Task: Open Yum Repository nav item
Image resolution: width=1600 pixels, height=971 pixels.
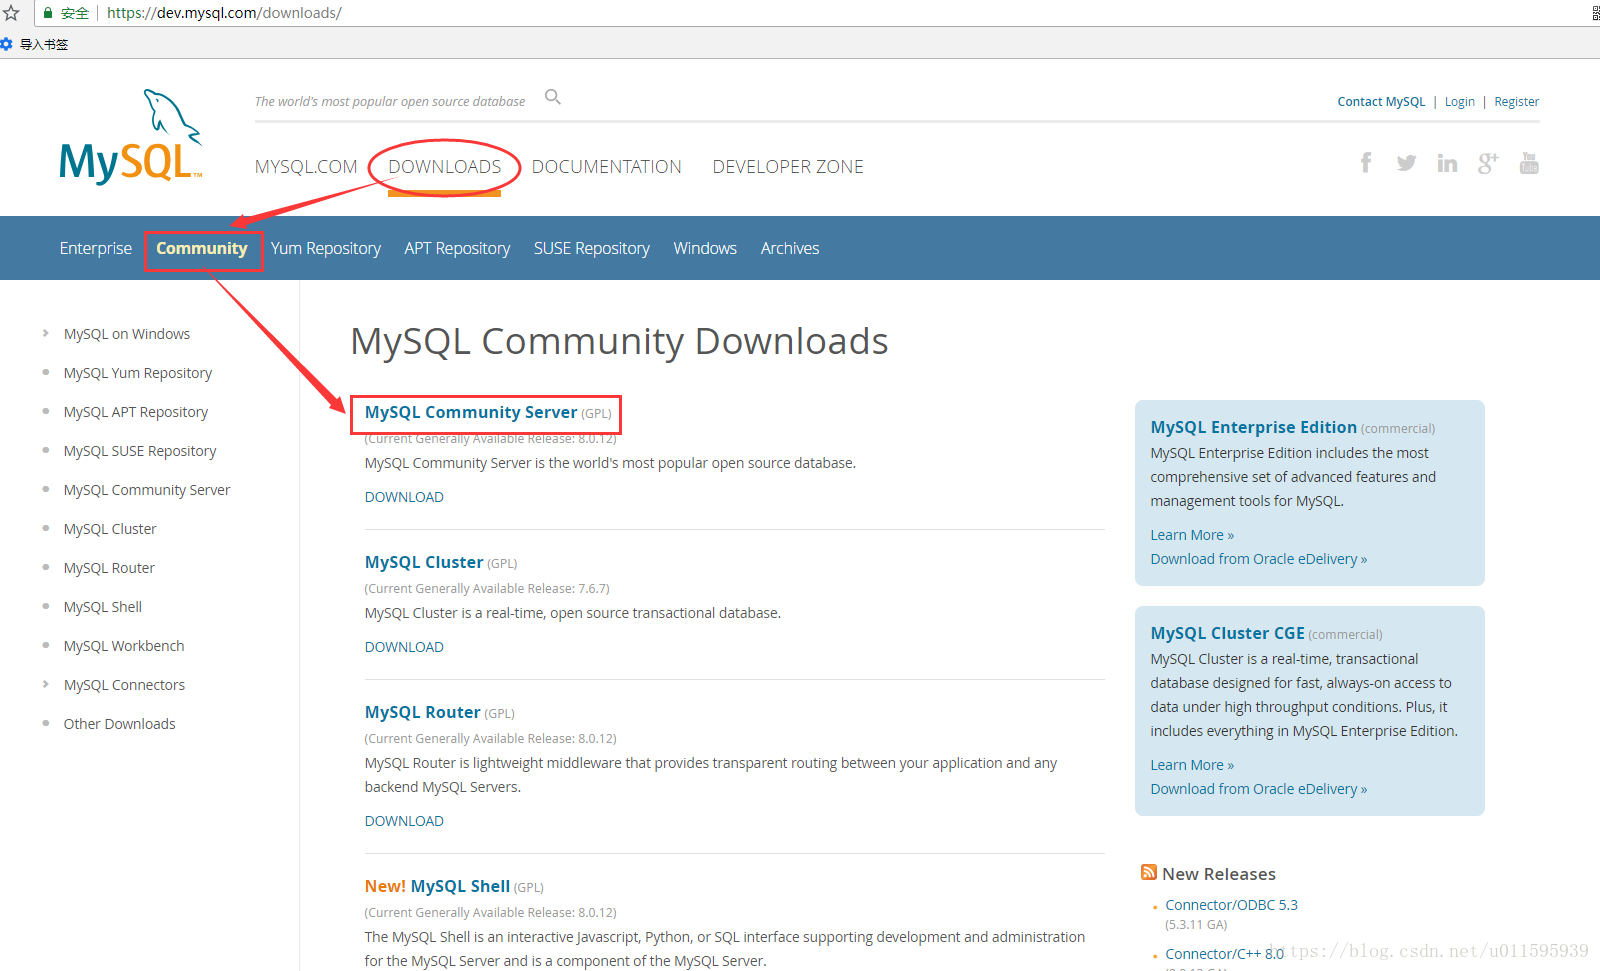Action: (326, 248)
